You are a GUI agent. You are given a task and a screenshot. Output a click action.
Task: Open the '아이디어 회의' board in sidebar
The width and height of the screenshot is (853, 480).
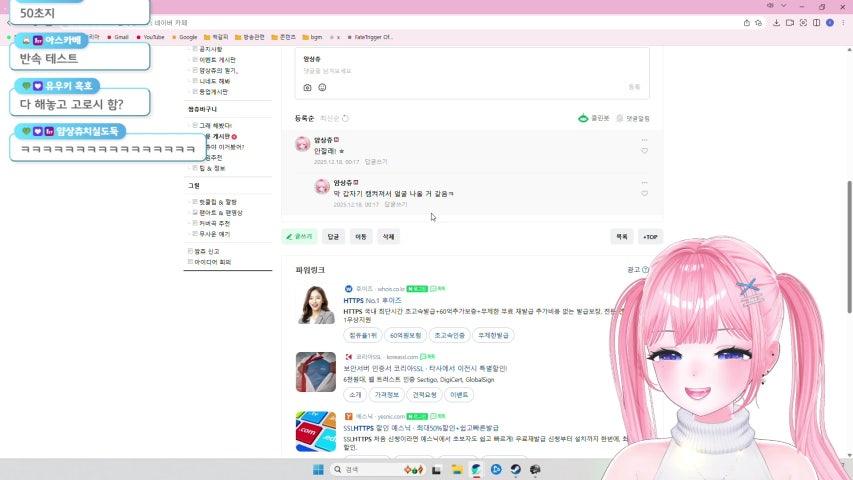pyautogui.click(x=213, y=262)
